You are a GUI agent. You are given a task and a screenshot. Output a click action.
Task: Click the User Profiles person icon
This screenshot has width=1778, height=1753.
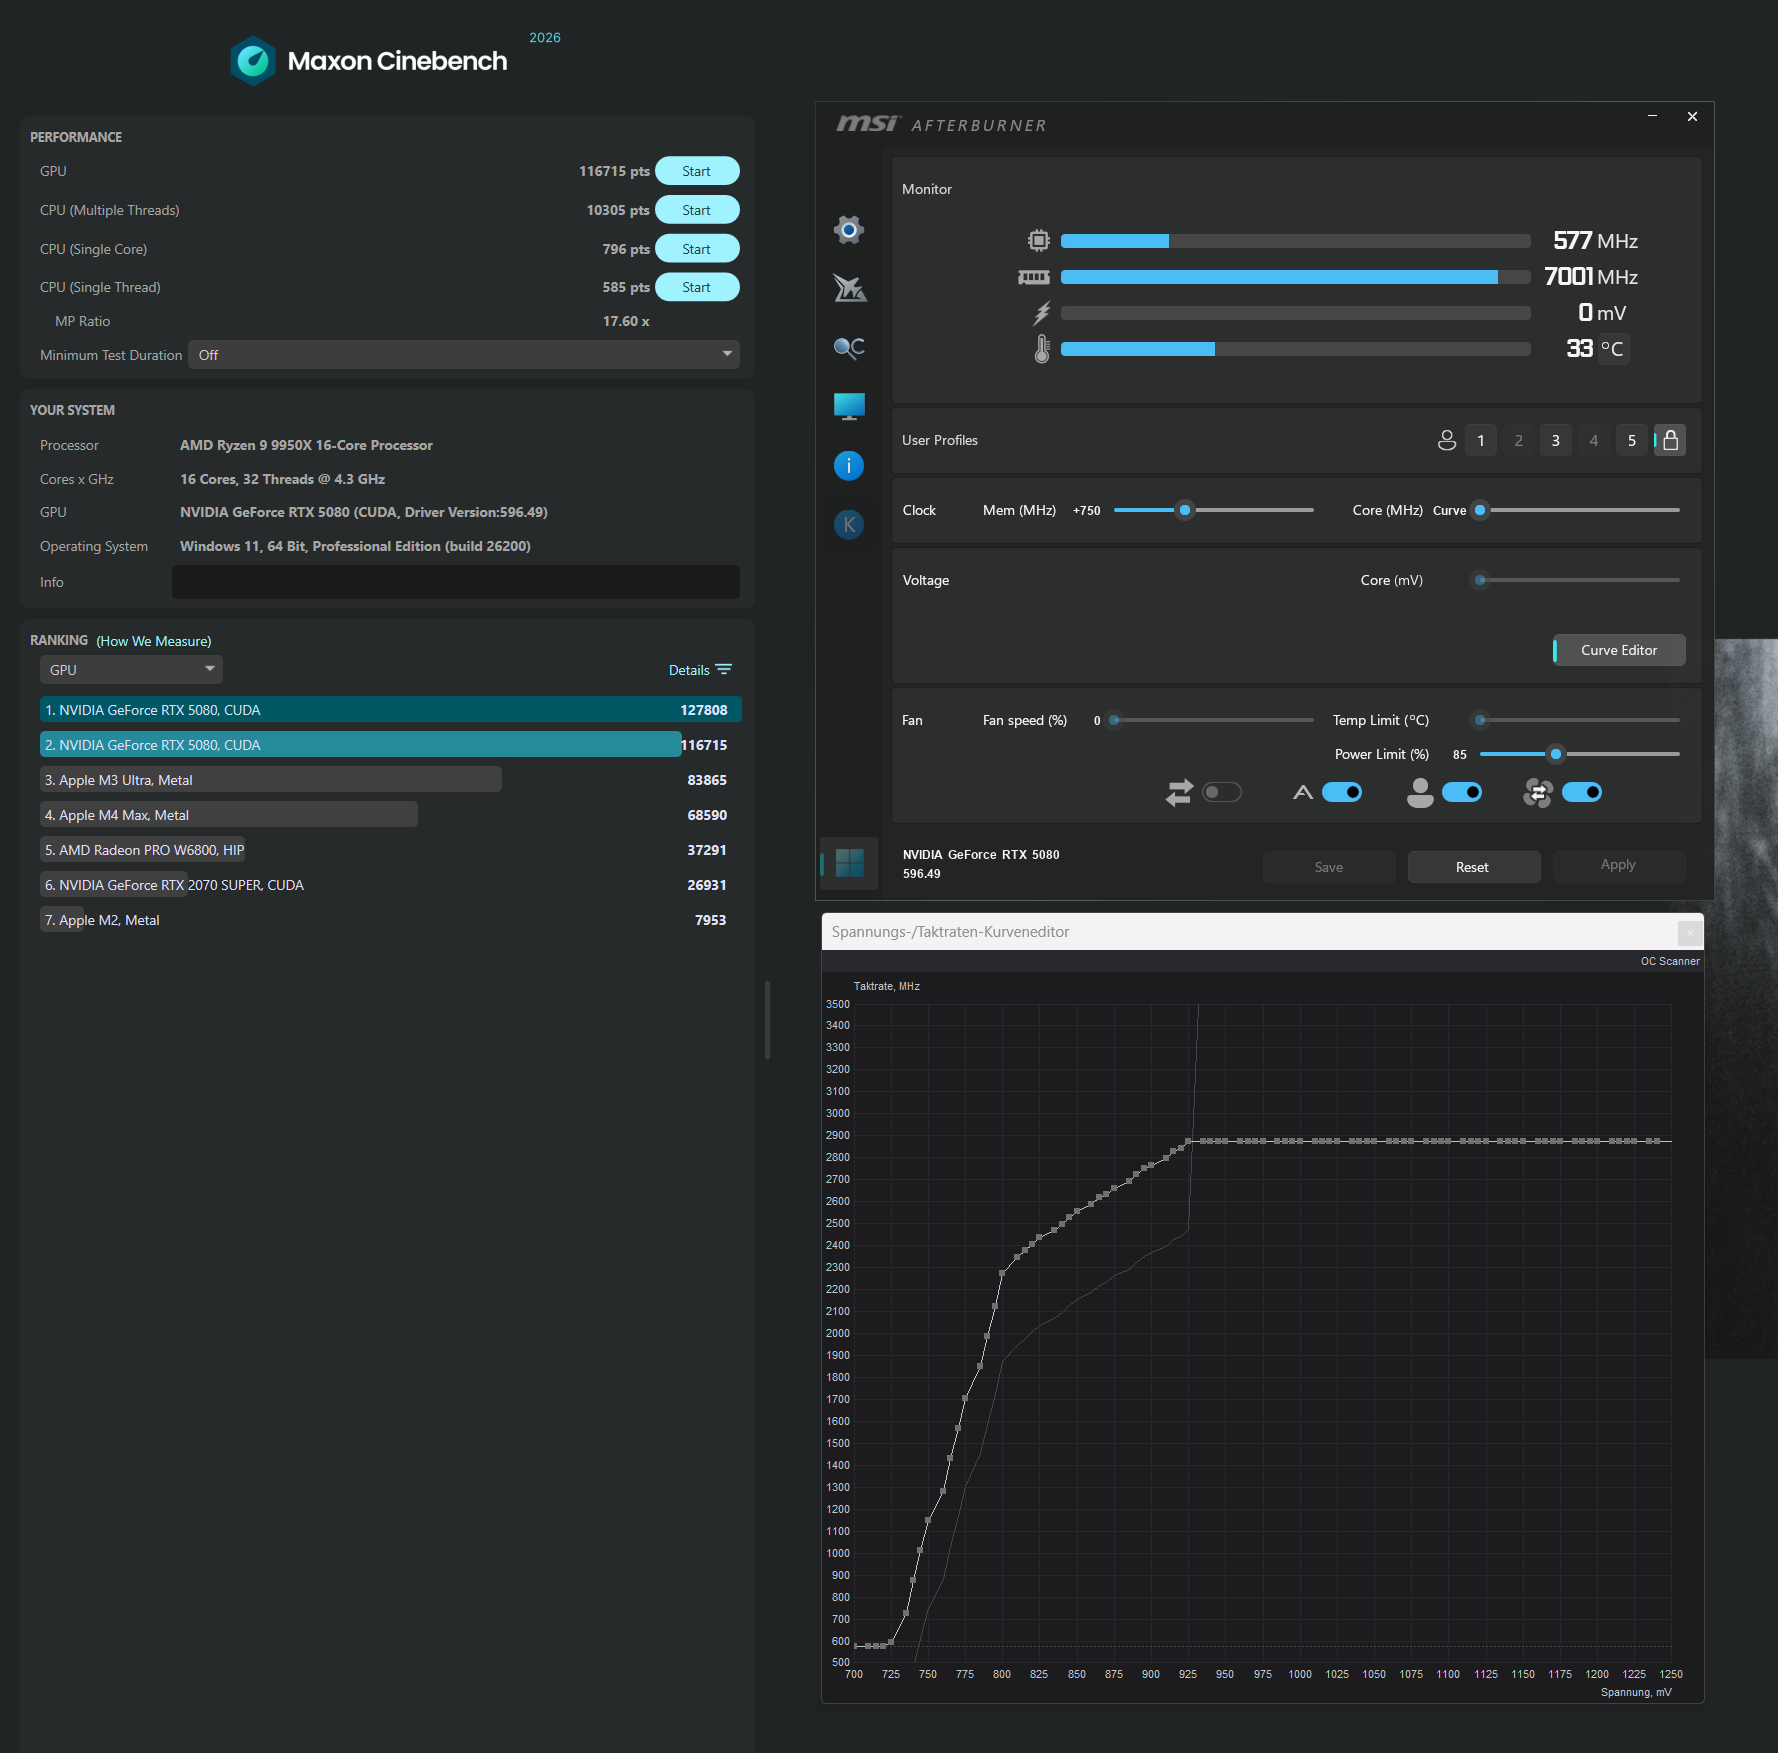coord(1447,440)
